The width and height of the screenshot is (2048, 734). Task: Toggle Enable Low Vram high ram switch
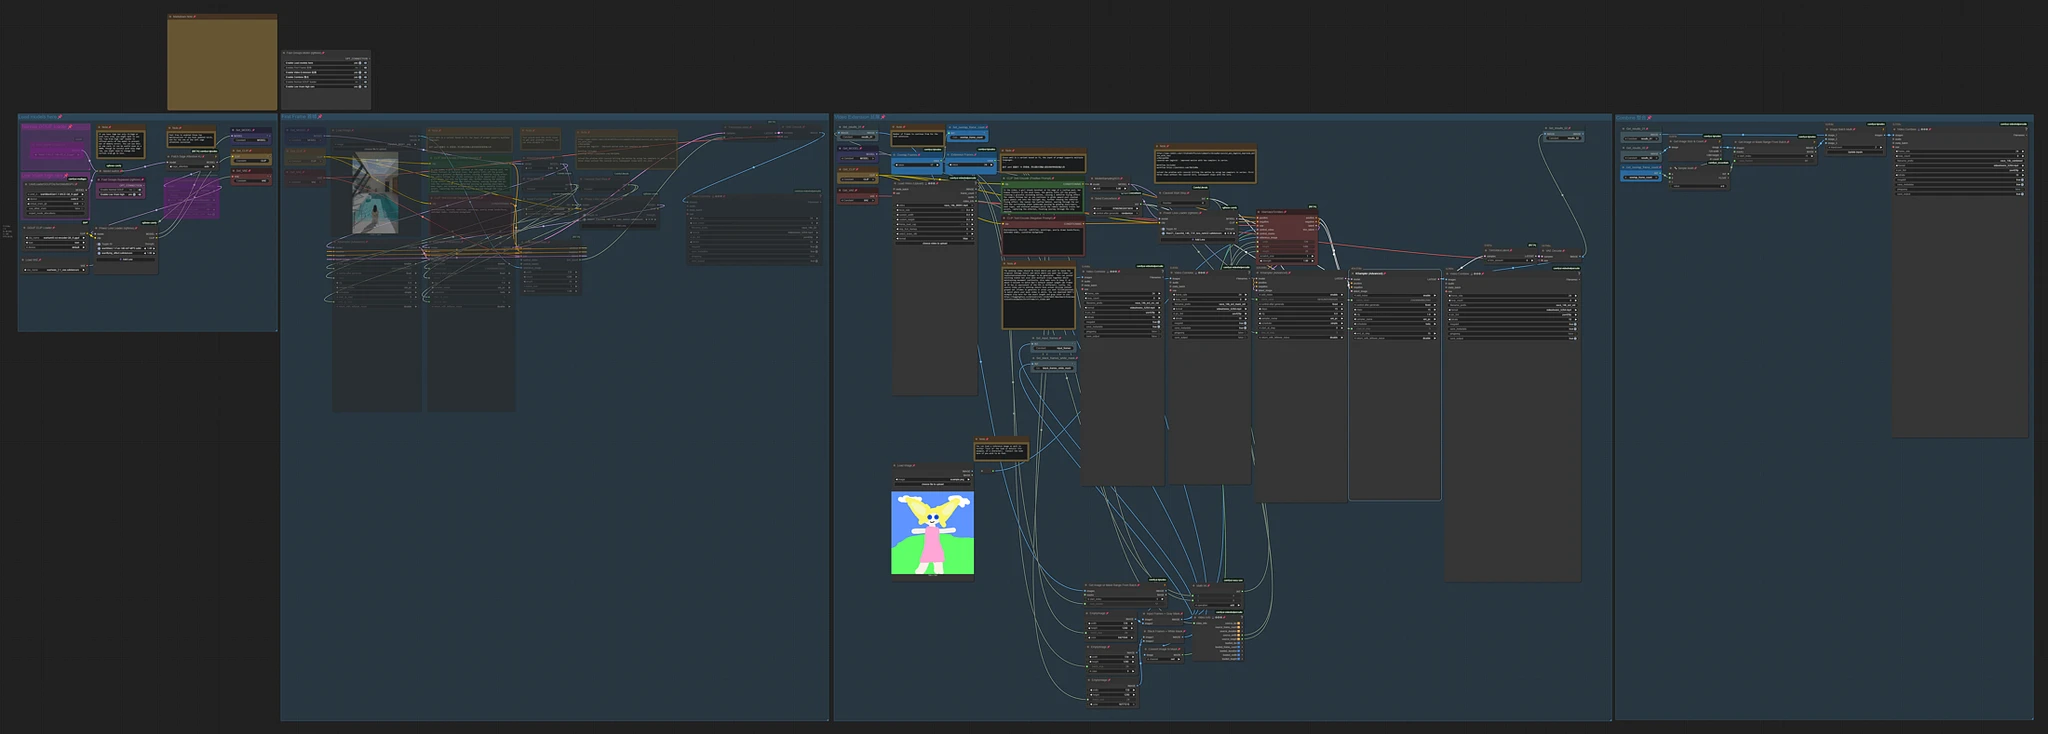coord(360,86)
